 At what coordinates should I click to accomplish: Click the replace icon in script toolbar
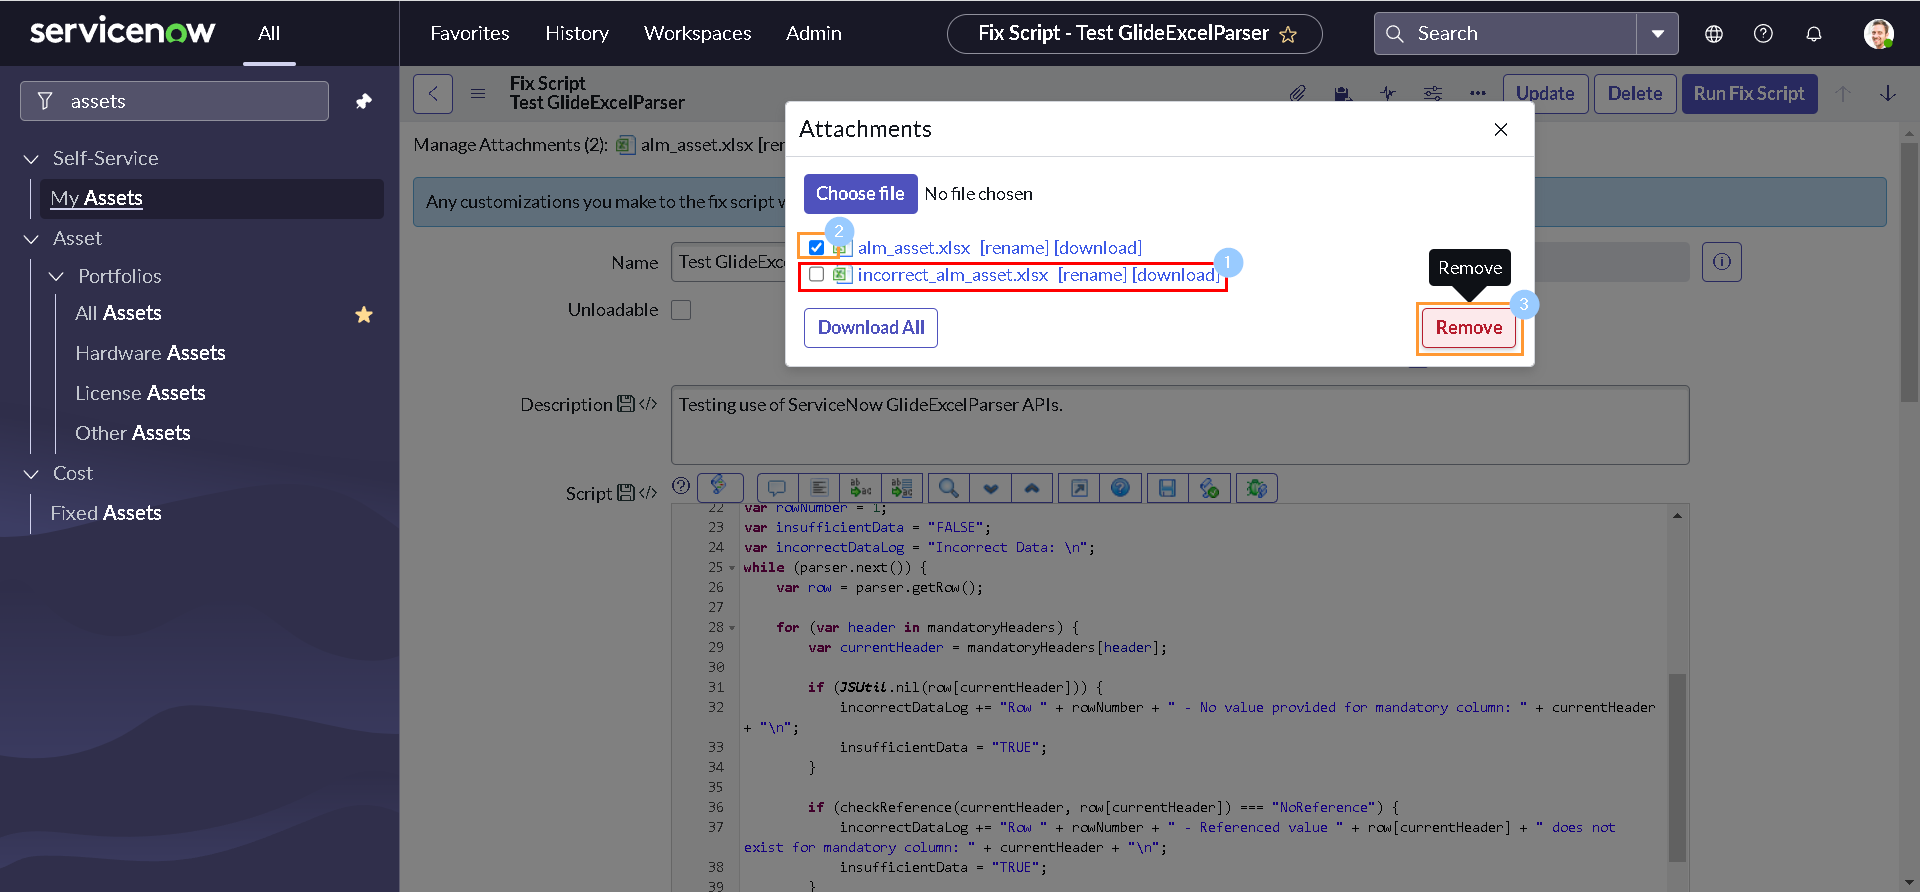click(860, 488)
